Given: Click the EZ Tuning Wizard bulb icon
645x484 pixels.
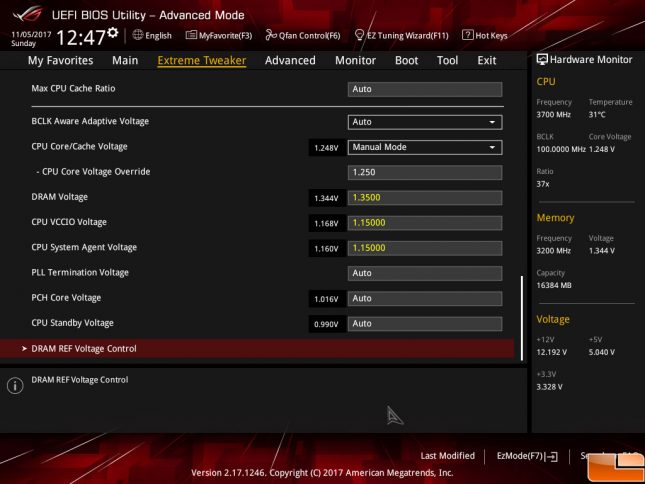Looking at the screenshot, I should point(359,35).
